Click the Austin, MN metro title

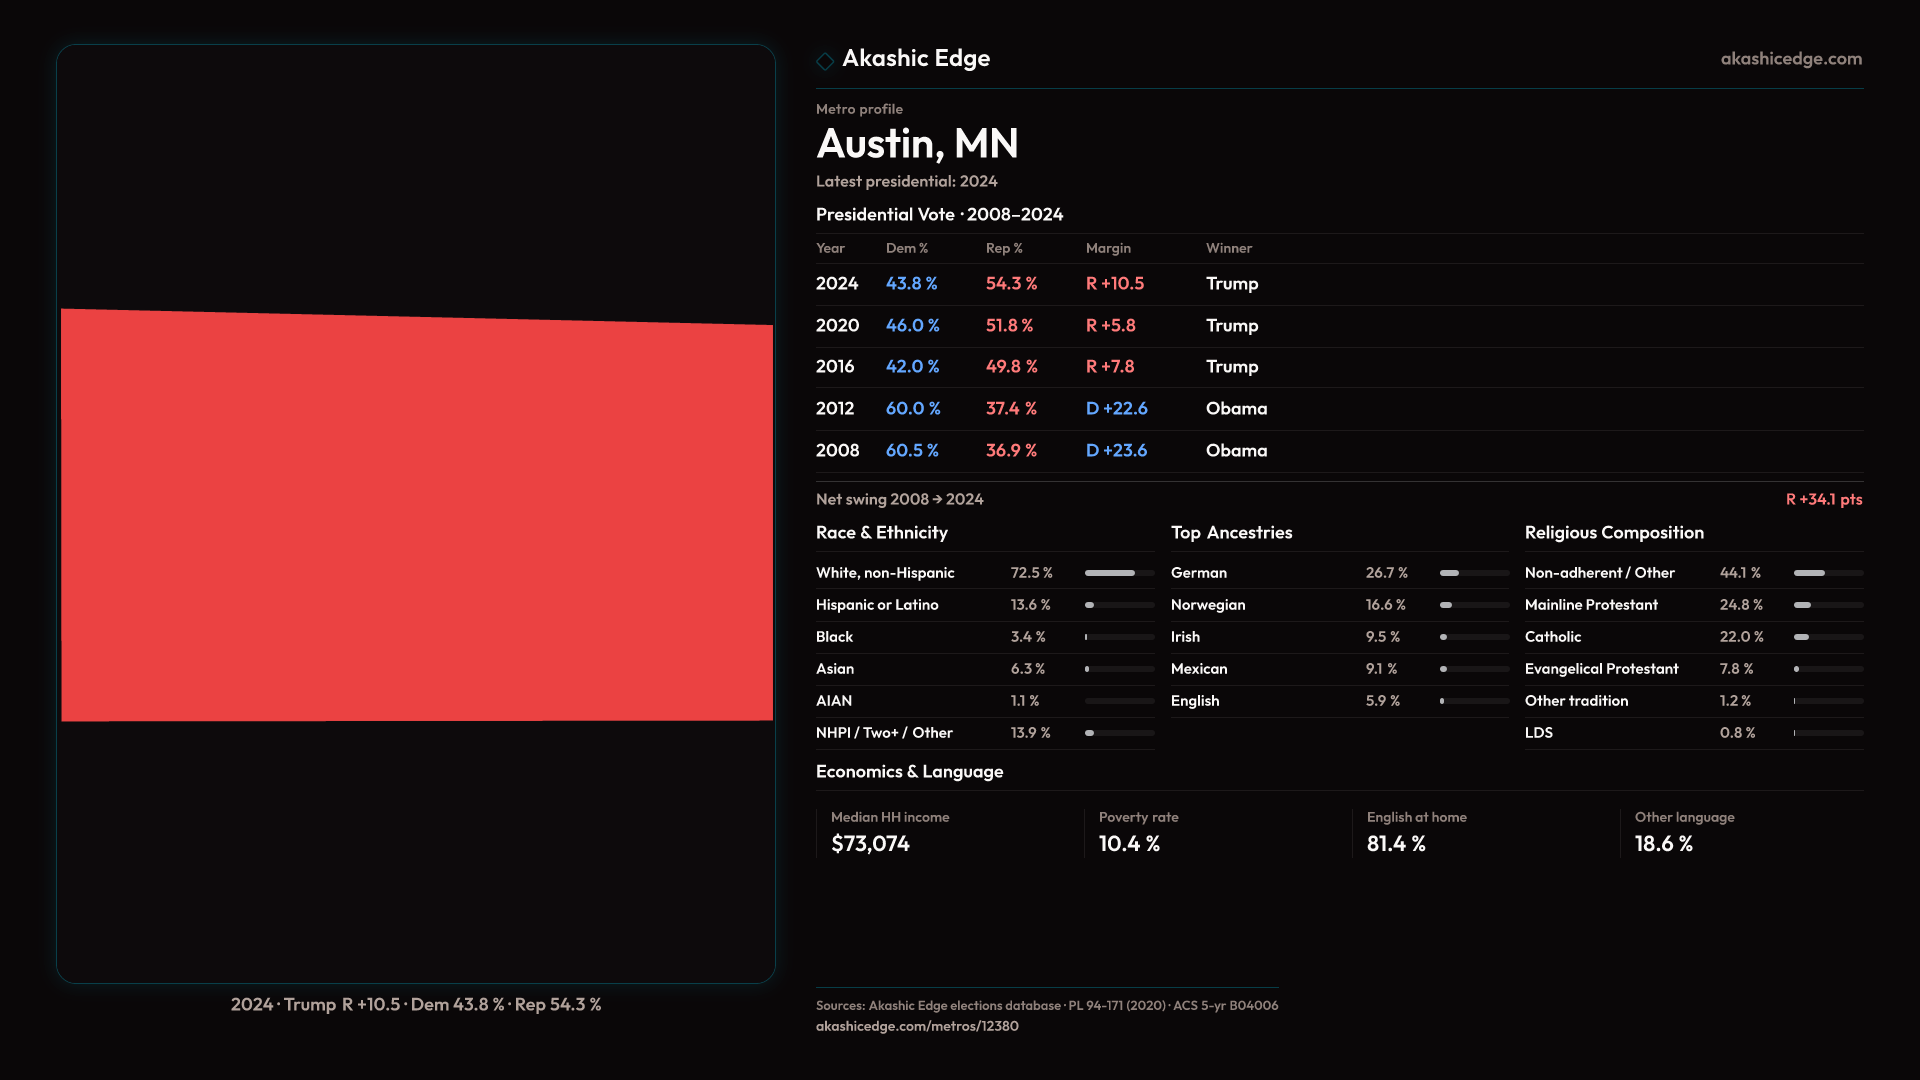pos(916,144)
